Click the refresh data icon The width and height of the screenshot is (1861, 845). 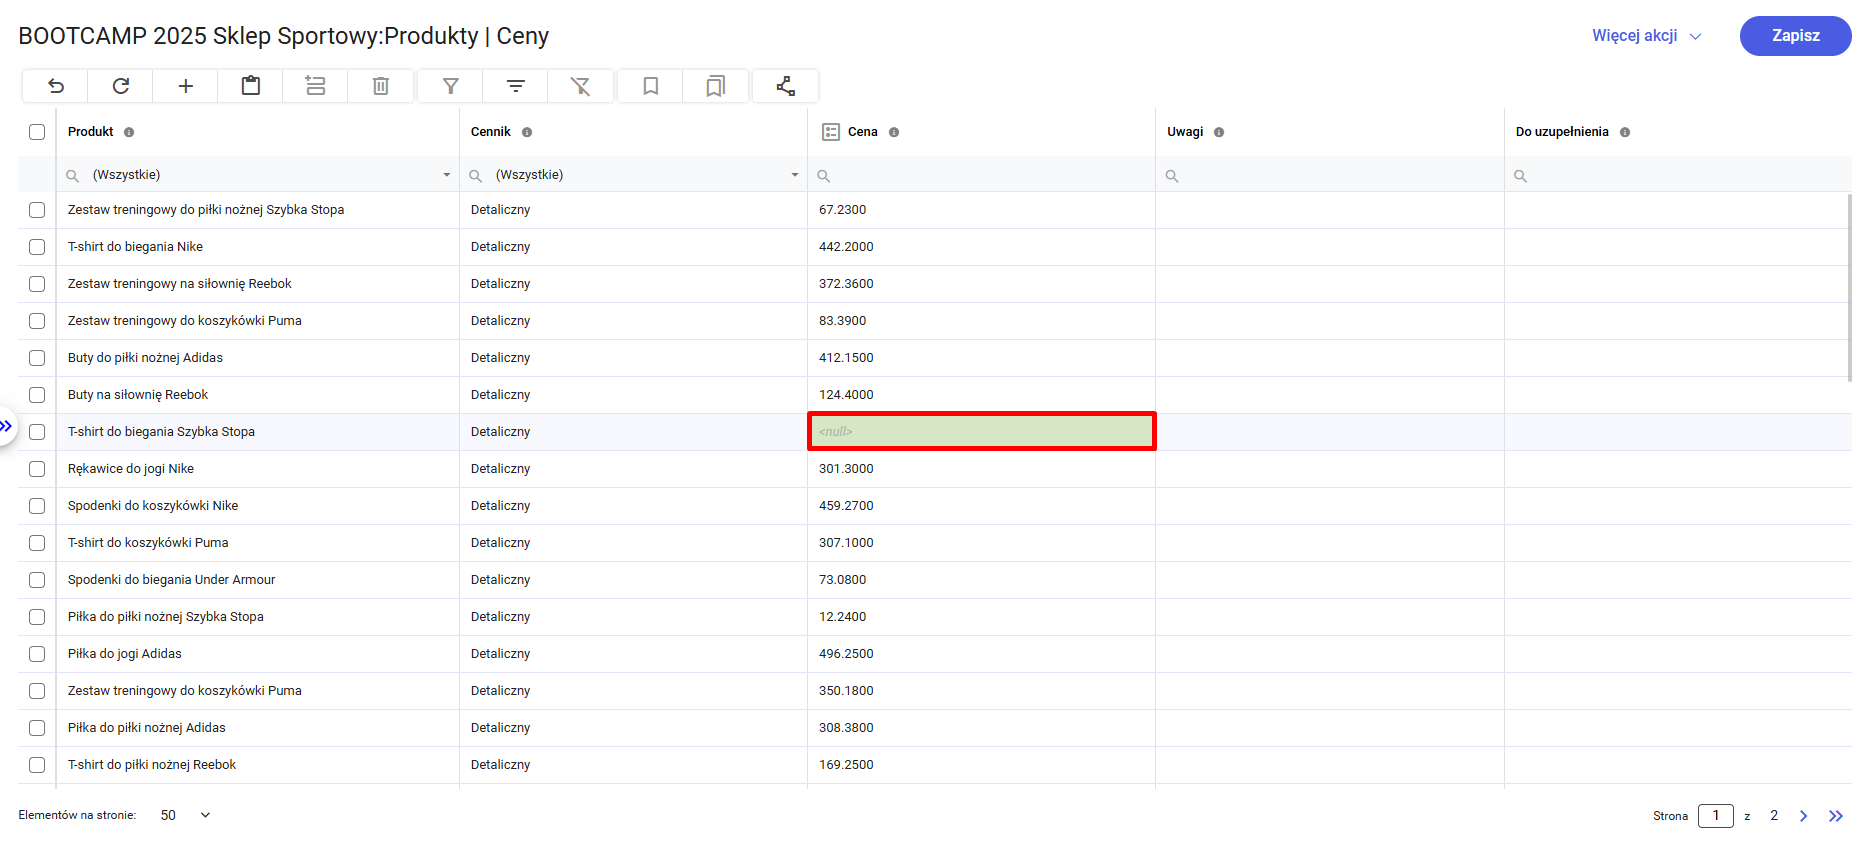121,86
